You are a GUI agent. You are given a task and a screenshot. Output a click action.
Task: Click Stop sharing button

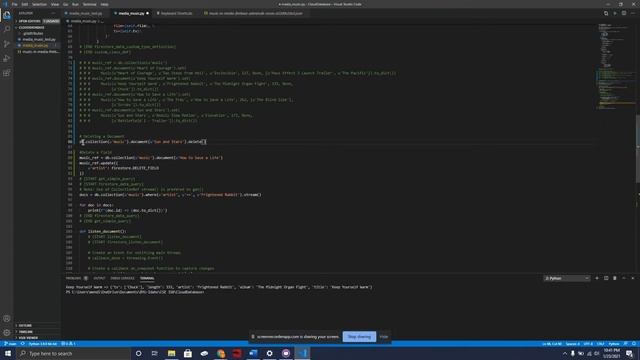pos(359,337)
